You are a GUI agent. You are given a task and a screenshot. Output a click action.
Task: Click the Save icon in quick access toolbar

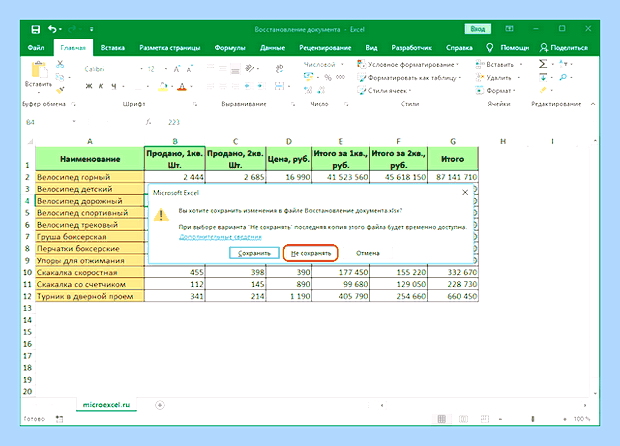tap(36, 29)
